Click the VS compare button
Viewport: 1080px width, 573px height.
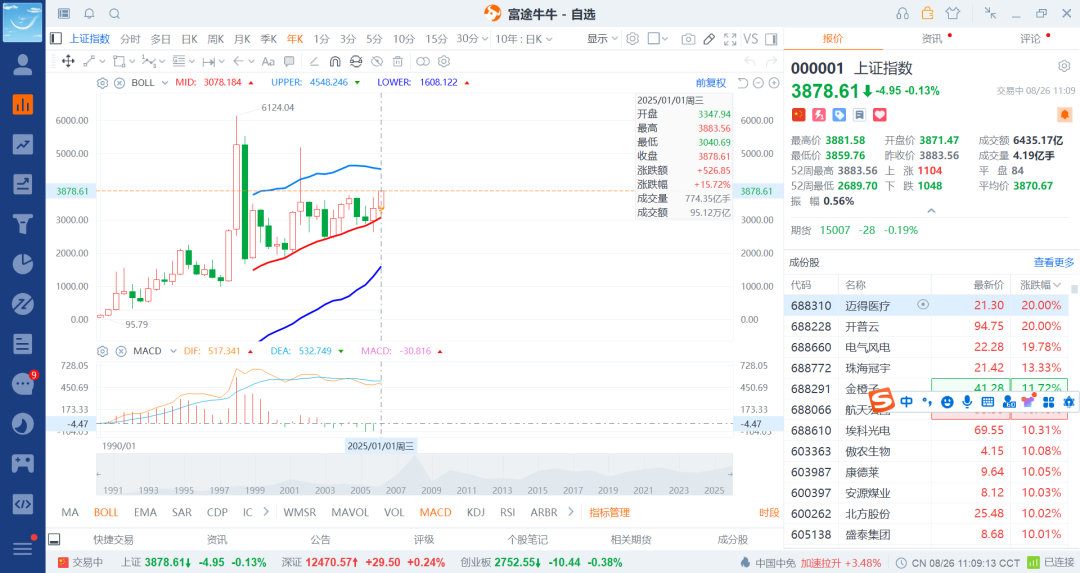[751, 39]
